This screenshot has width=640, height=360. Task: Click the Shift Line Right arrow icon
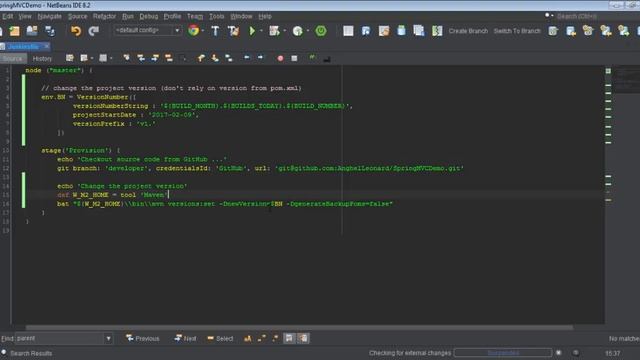point(260,58)
